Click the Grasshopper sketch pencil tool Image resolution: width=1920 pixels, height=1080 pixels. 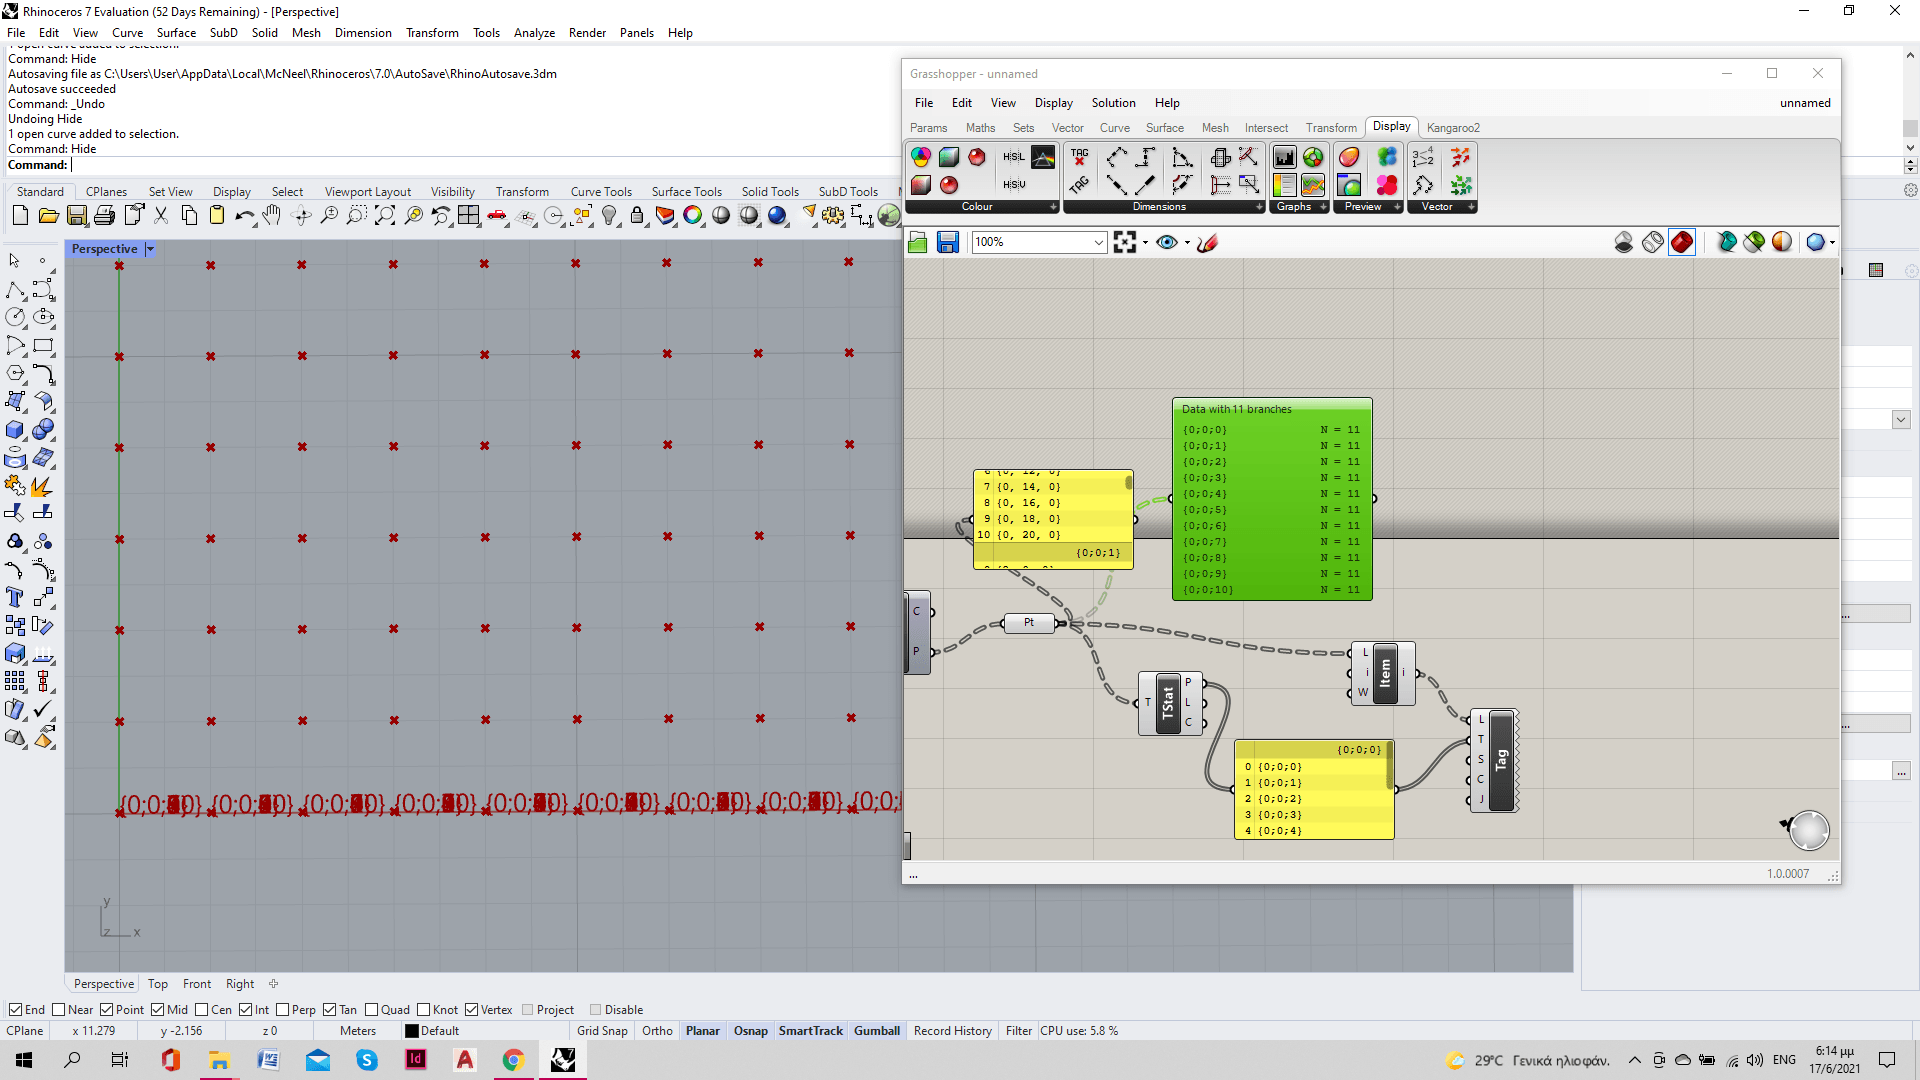coord(1208,242)
